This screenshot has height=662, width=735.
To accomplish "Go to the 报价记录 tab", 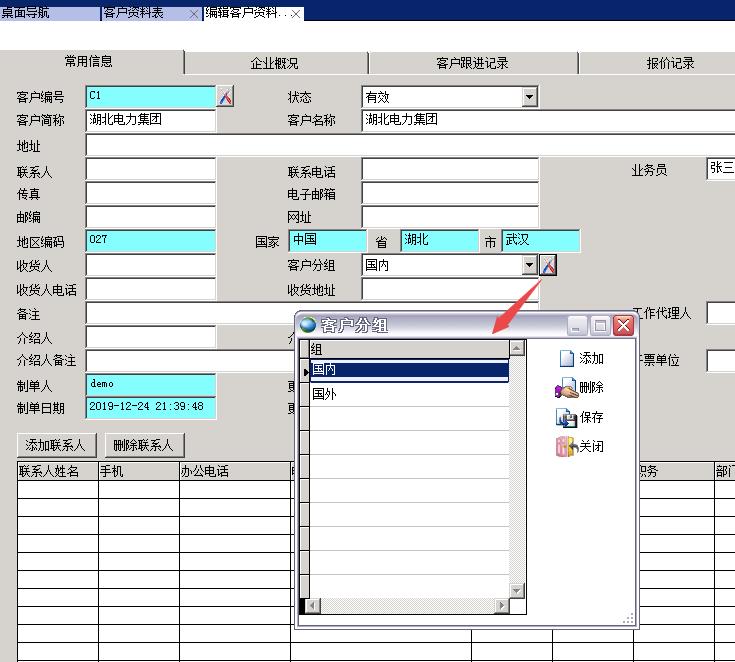I will pos(669,63).
